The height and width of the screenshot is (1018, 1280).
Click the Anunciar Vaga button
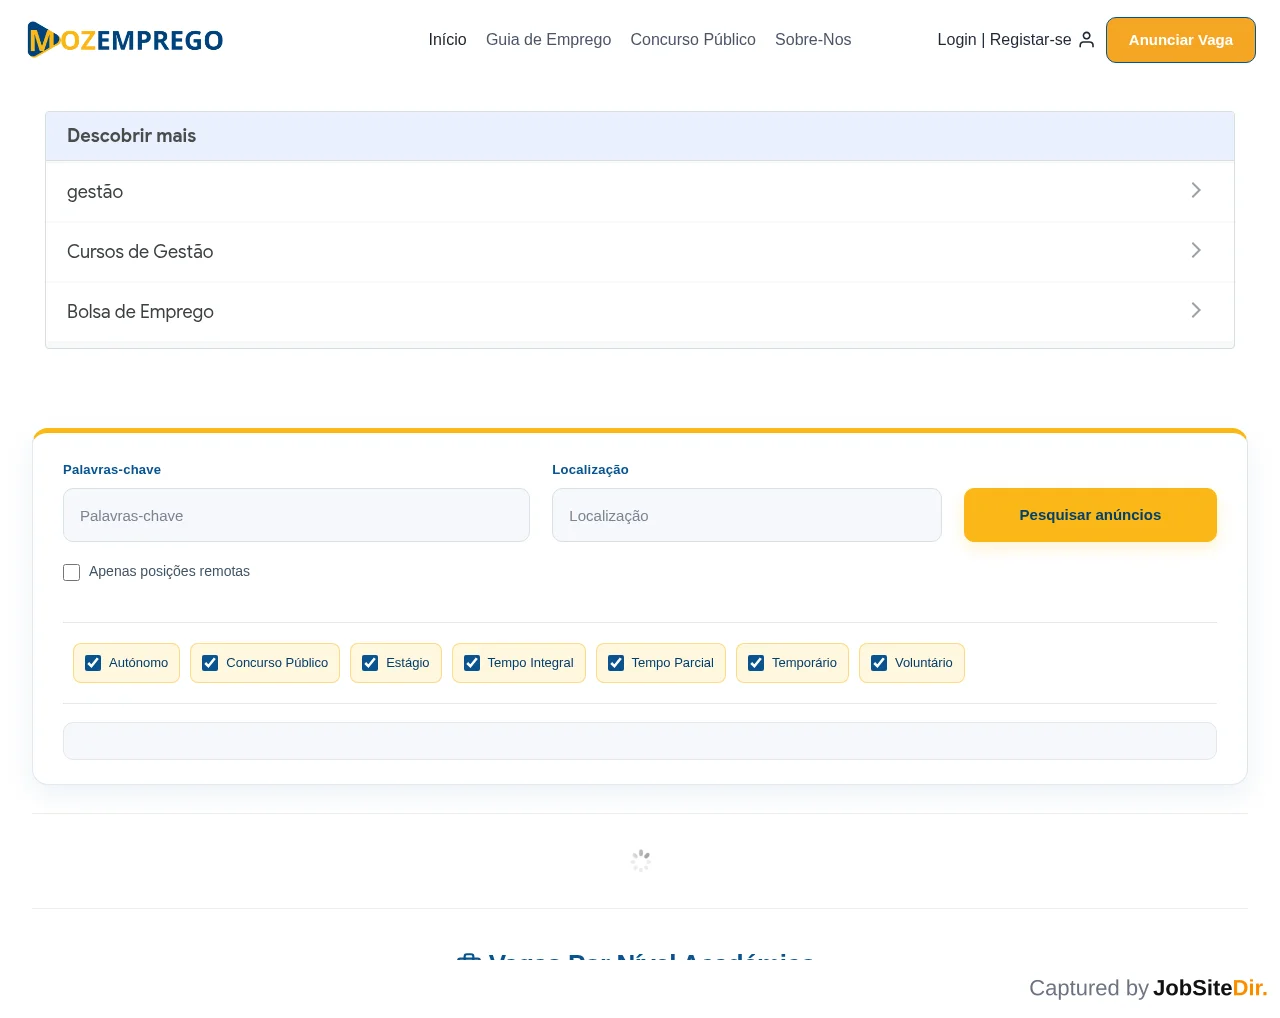click(1181, 40)
